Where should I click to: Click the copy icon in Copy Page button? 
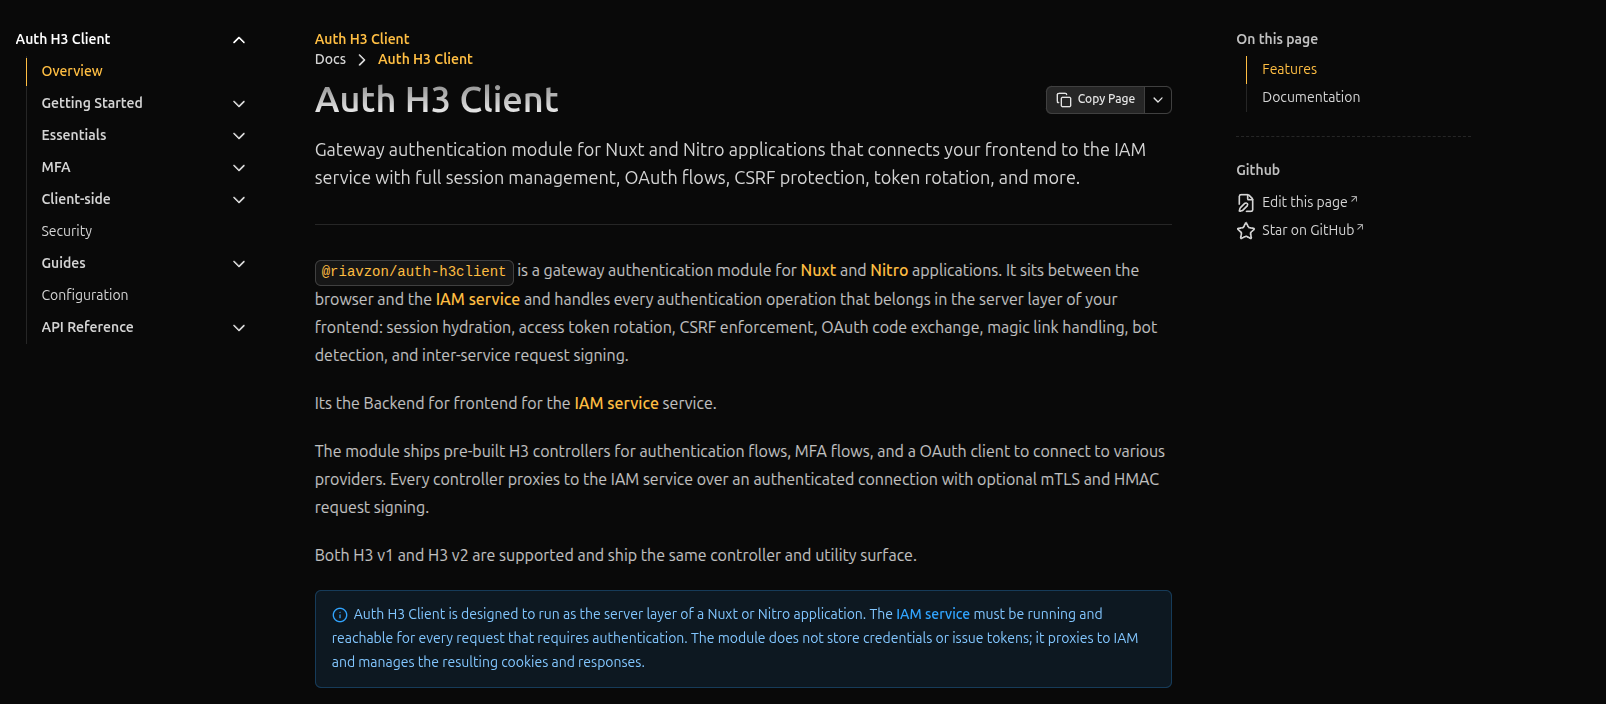[x=1064, y=100]
